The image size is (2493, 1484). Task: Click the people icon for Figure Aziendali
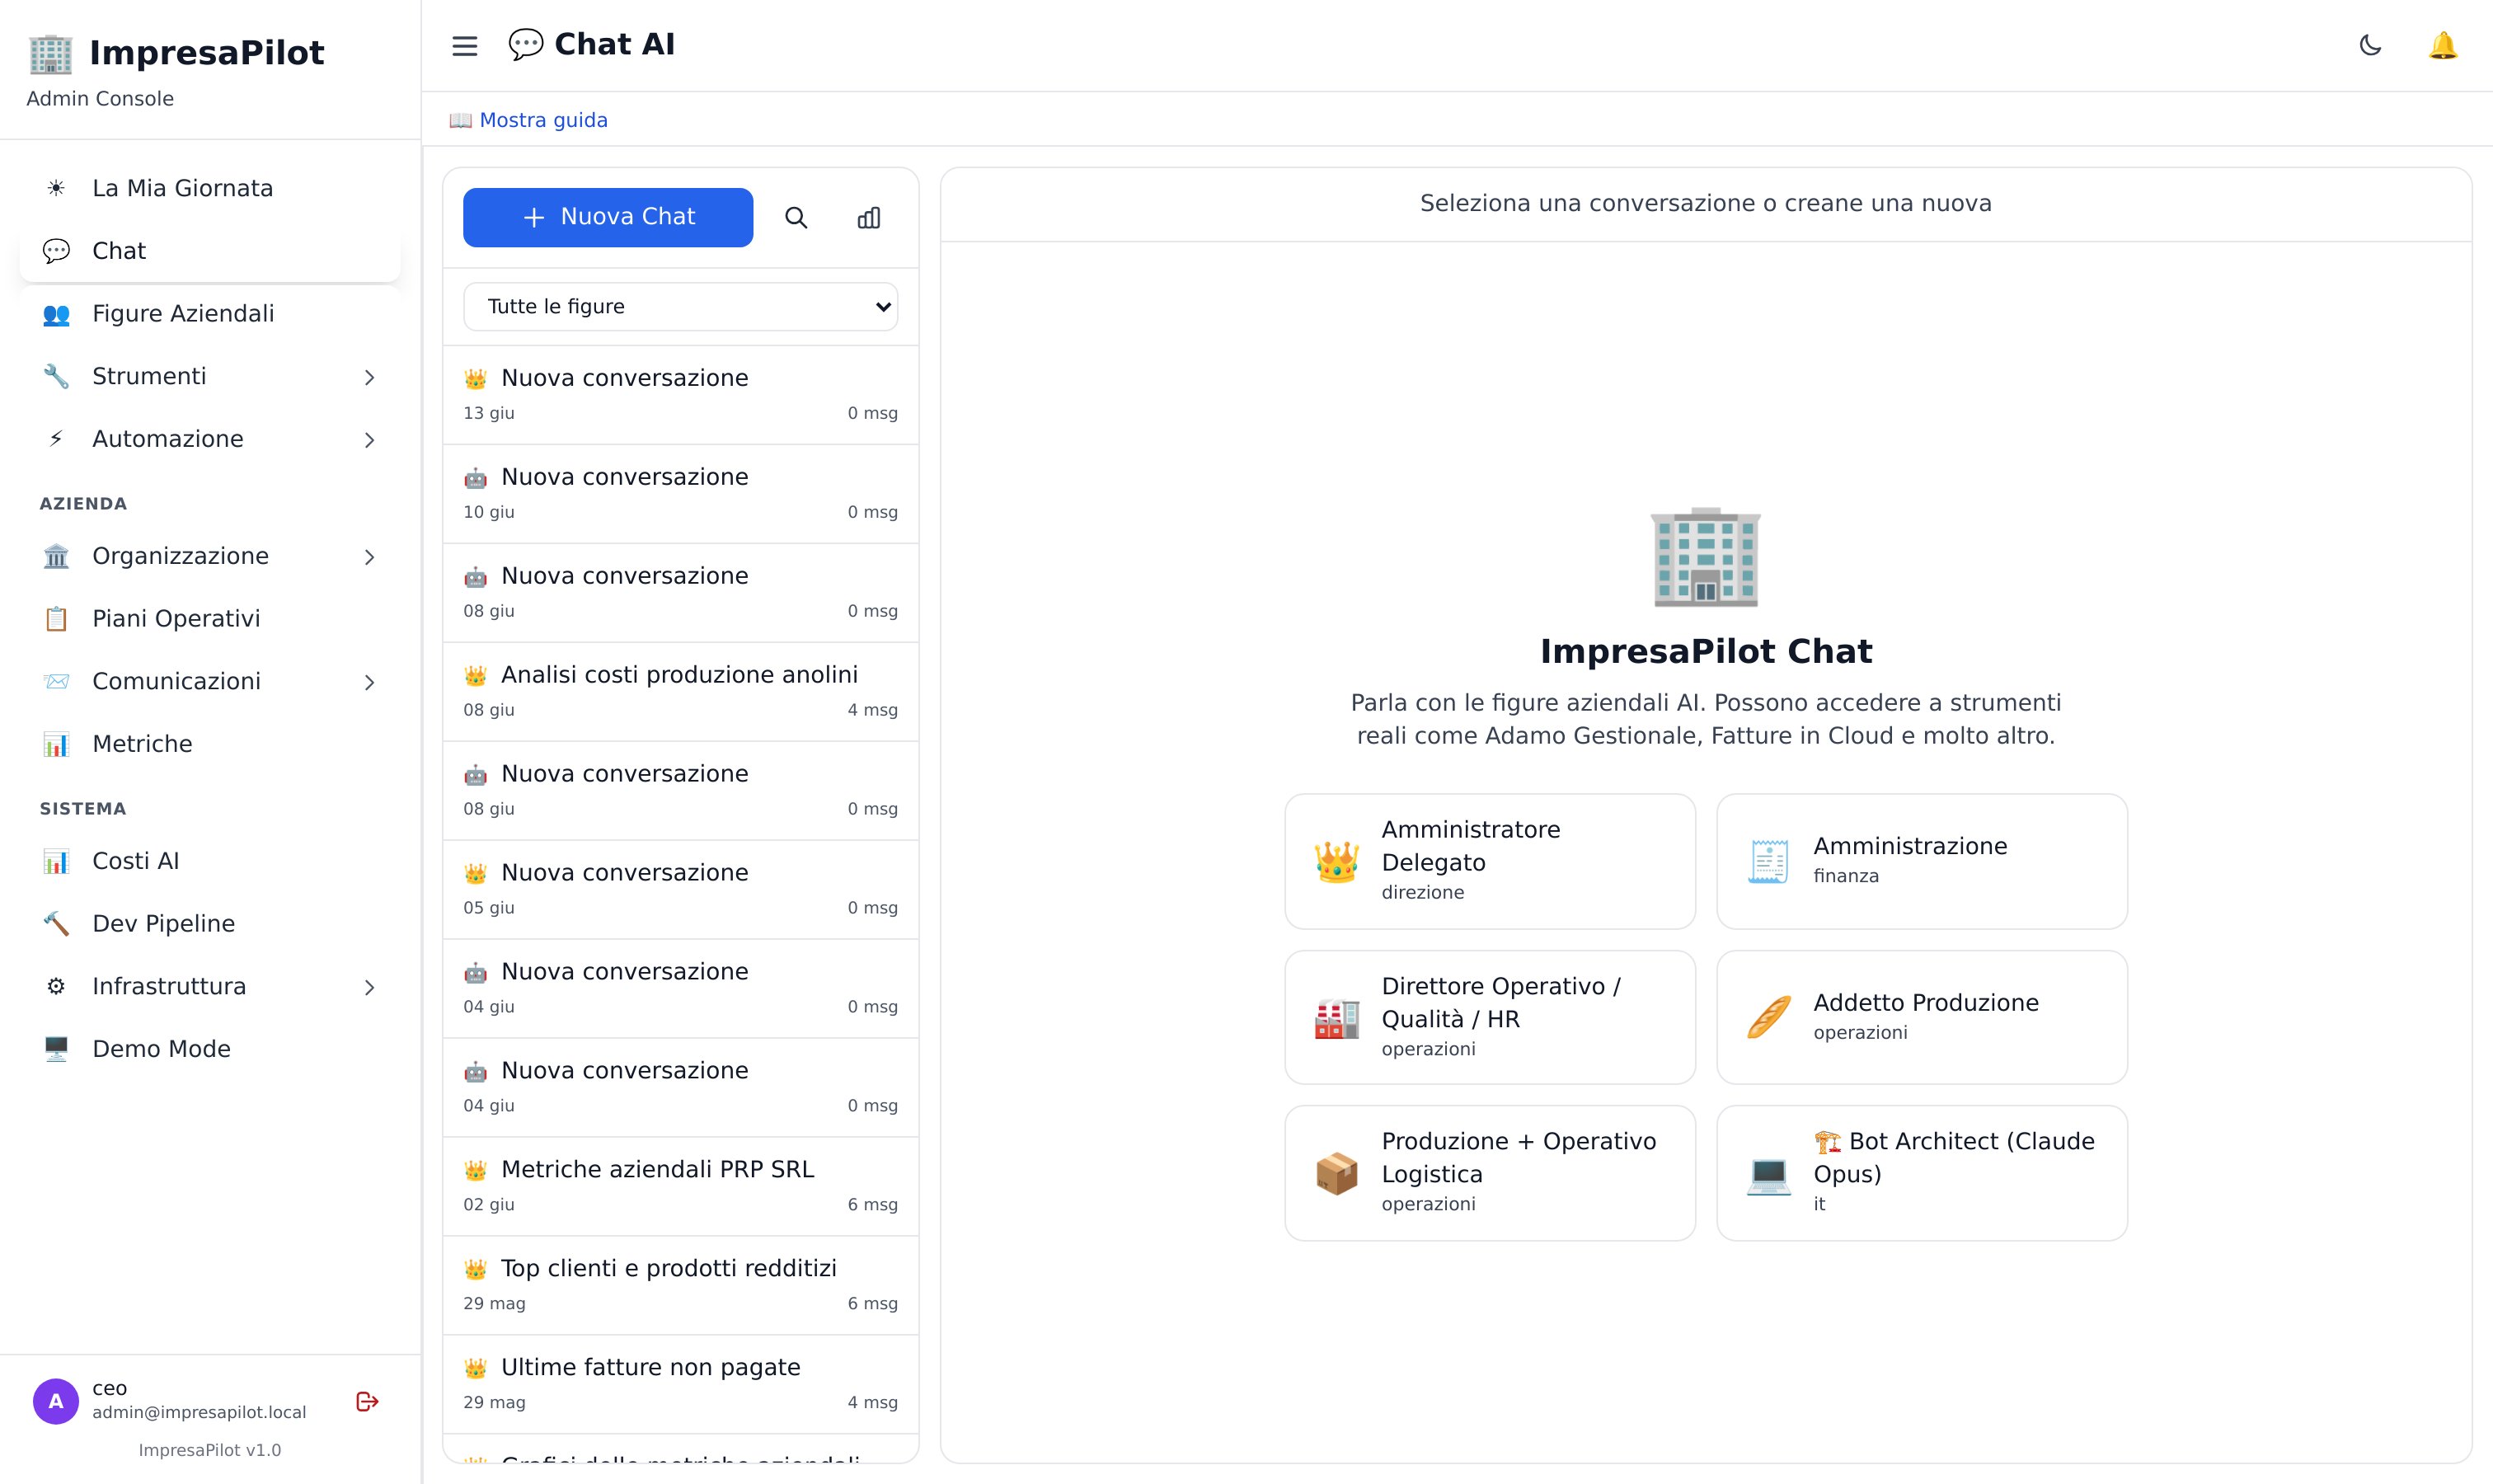56,314
